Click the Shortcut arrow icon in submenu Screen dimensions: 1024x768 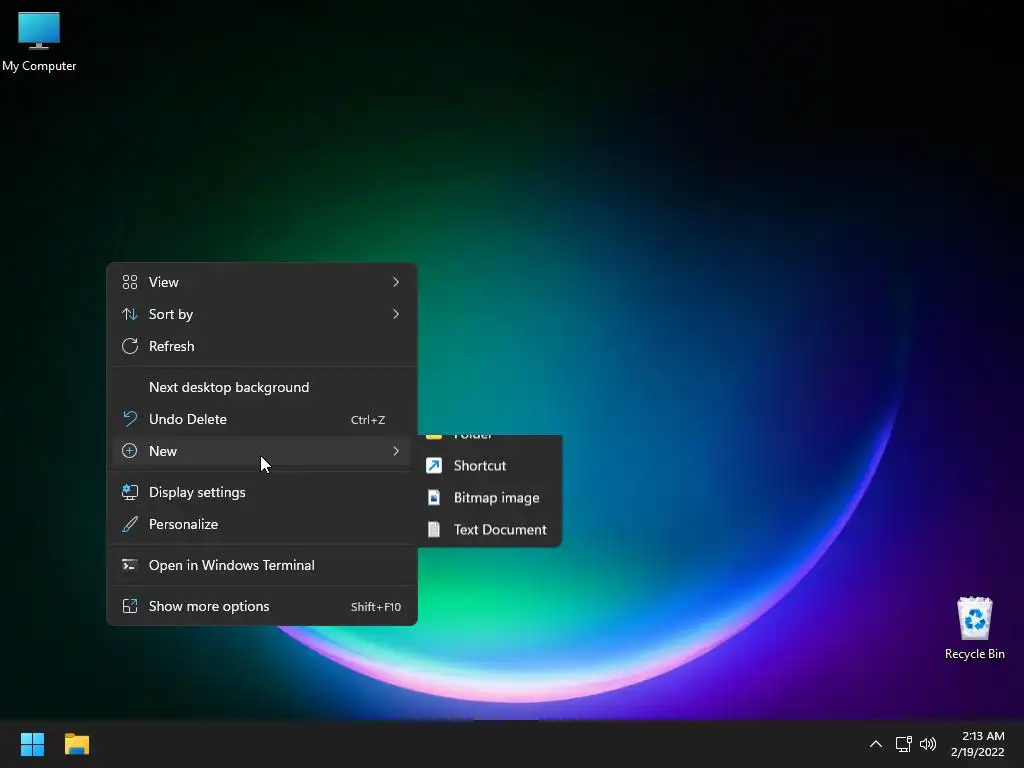434,466
